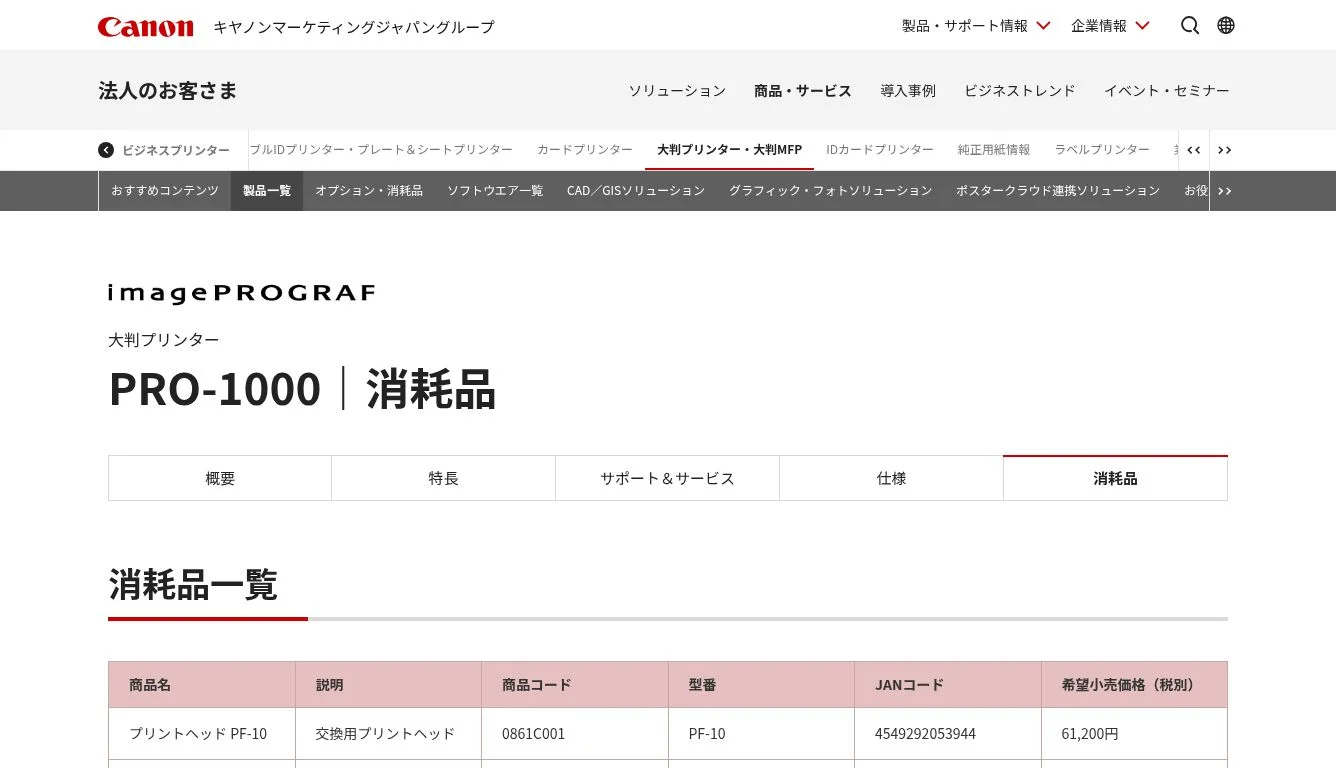Switch to the サポート＆サービス tab
This screenshot has width=1336, height=768.
click(668, 479)
